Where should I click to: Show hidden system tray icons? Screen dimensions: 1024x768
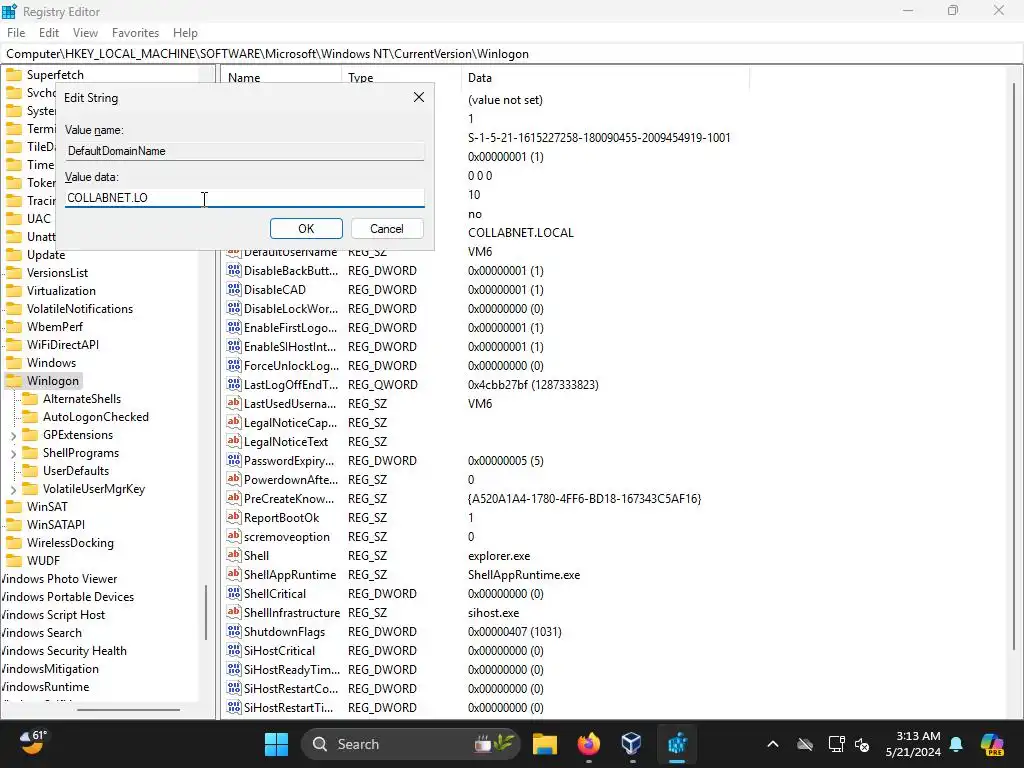773,744
